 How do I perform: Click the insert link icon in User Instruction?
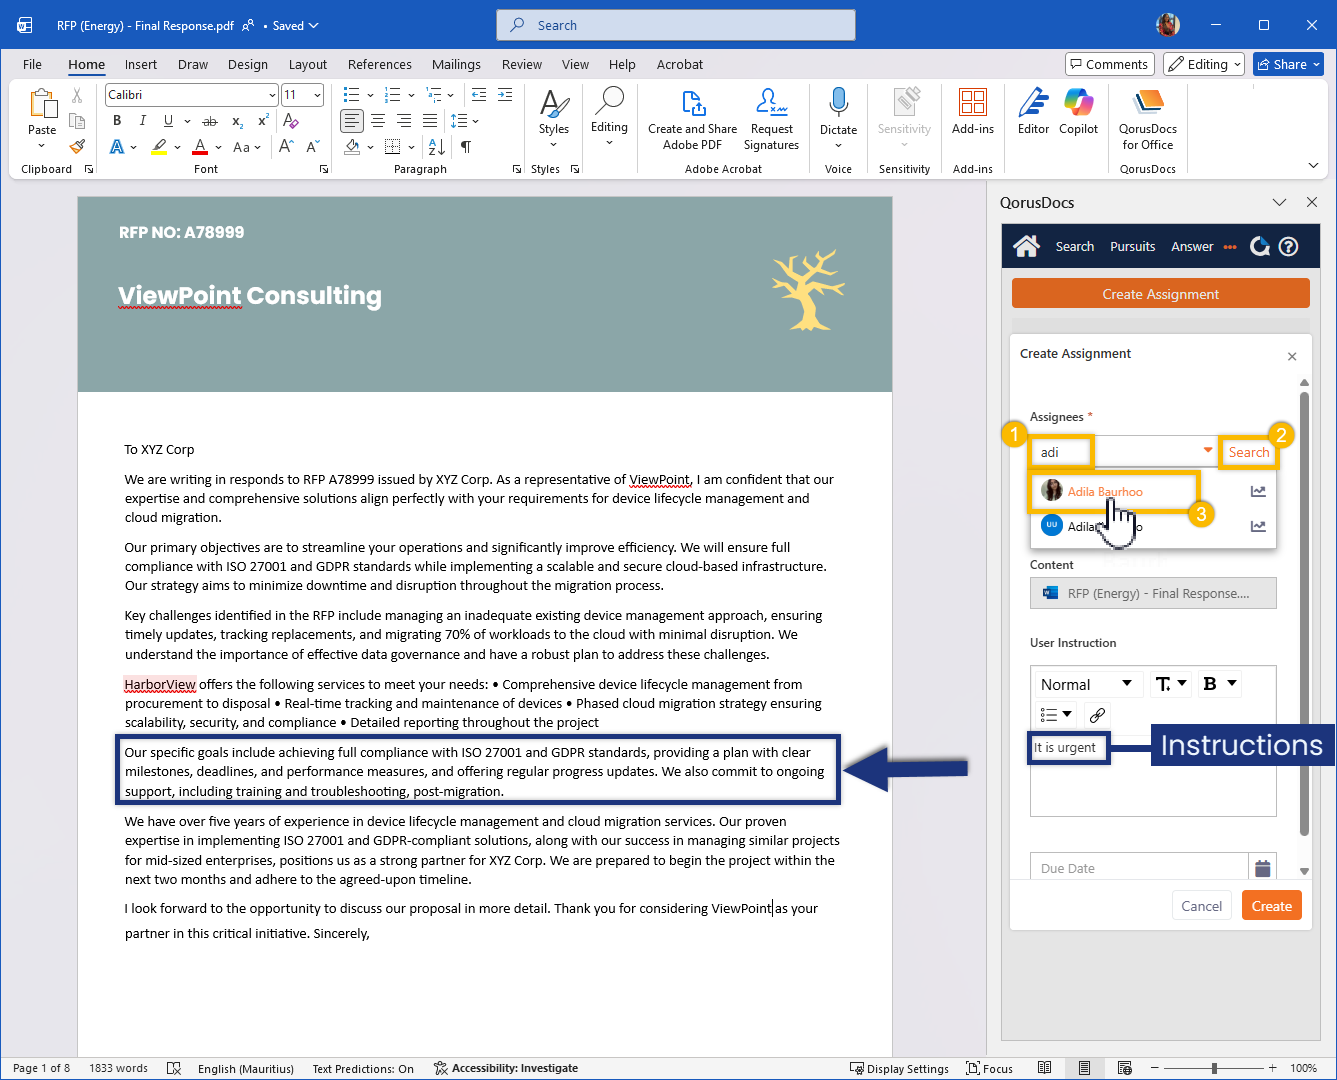click(x=1097, y=715)
